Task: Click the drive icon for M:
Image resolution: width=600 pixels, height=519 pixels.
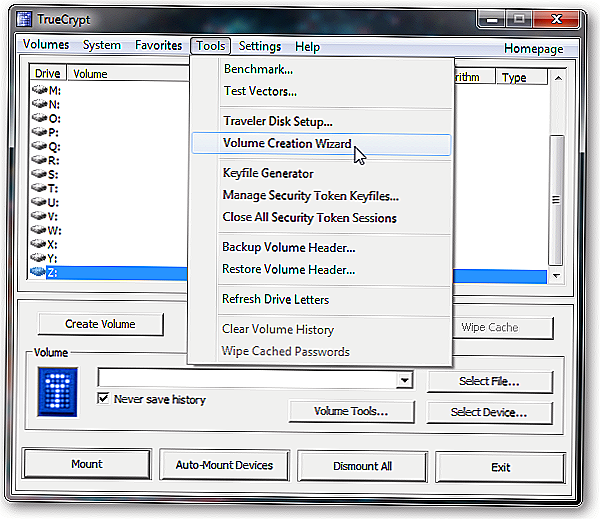Action: click(x=40, y=90)
